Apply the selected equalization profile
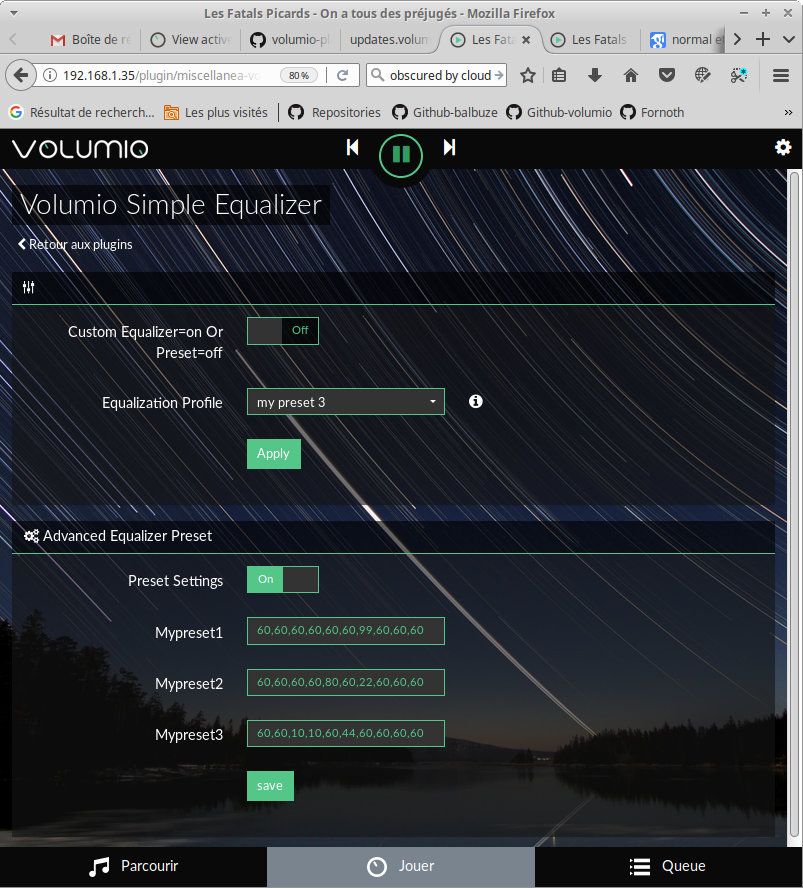Screen dimensions: 803x888 (x=274, y=454)
